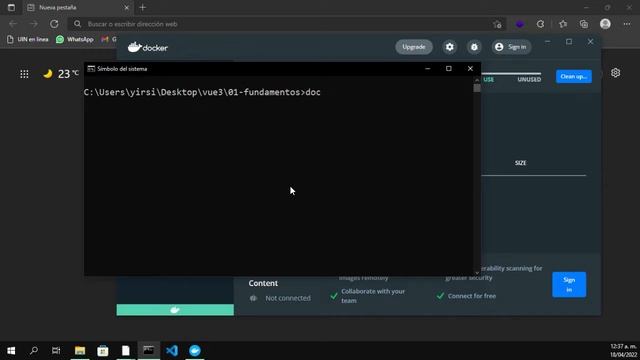Filter Docker images by UNUSED
The width and height of the screenshot is (640, 360).
pyautogui.click(x=529, y=79)
